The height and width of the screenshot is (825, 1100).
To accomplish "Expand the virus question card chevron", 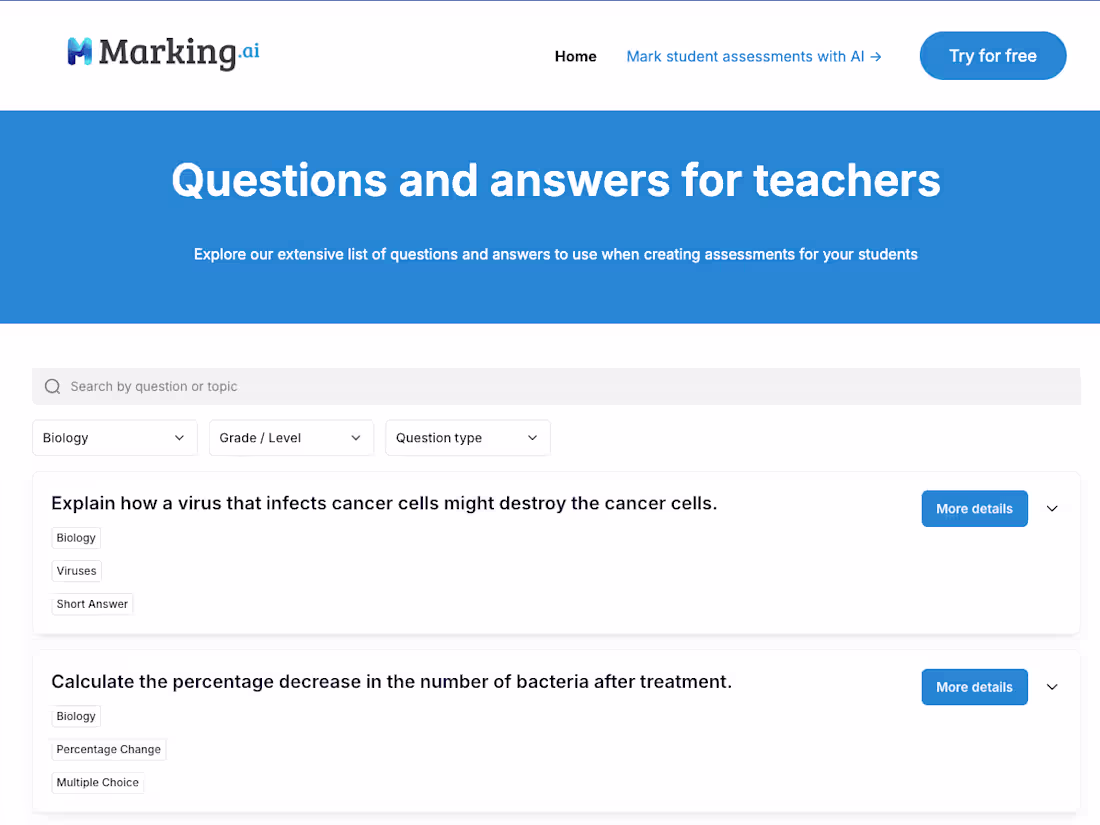I will pyautogui.click(x=1052, y=508).
